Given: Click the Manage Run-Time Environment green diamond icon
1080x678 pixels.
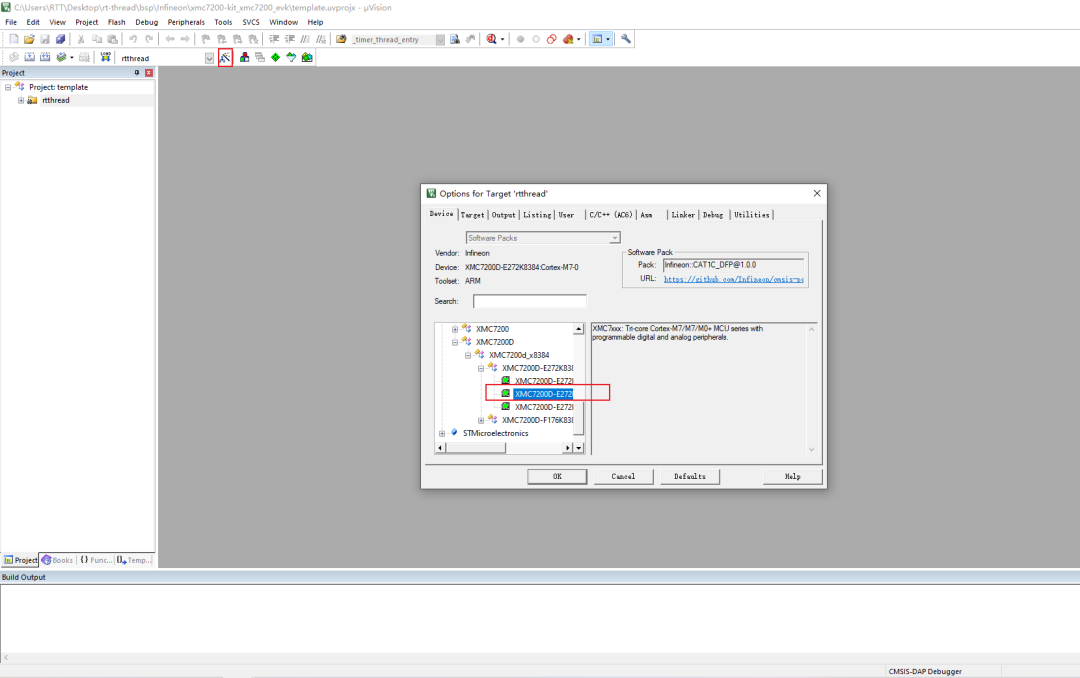Looking at the screenshot, I should (275, 58).
